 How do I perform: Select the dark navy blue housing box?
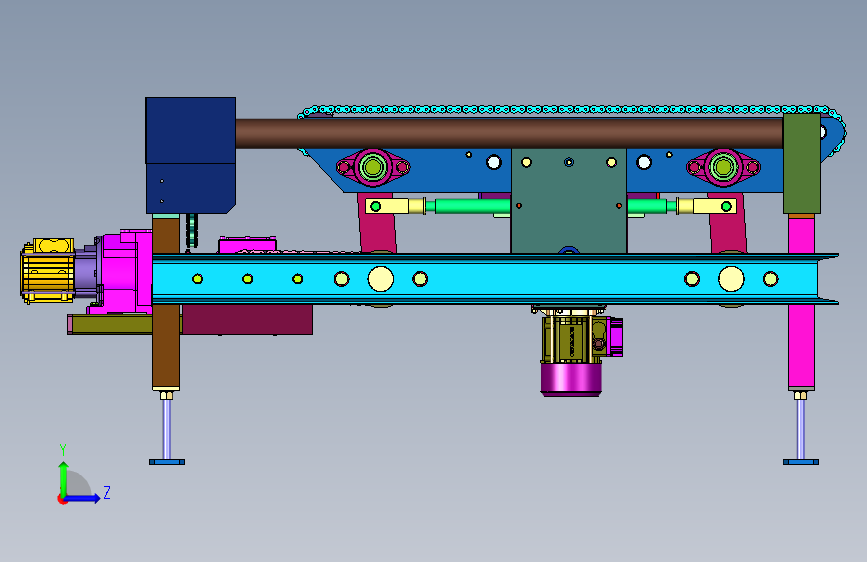tap(190, 155)
